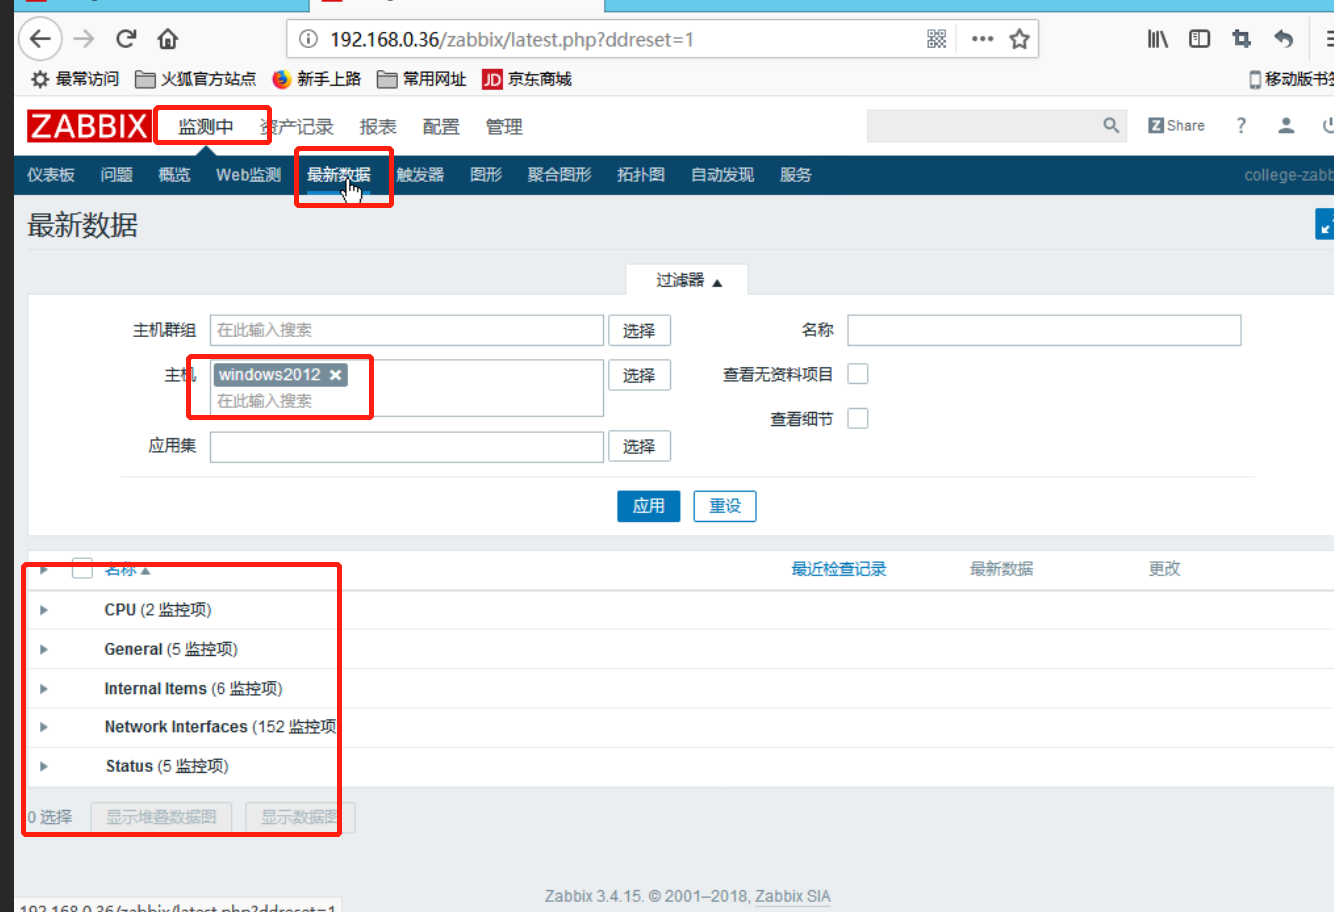Focus the 应用集 input field
This screenshot has height=912, width=1334.
(407, 446)
